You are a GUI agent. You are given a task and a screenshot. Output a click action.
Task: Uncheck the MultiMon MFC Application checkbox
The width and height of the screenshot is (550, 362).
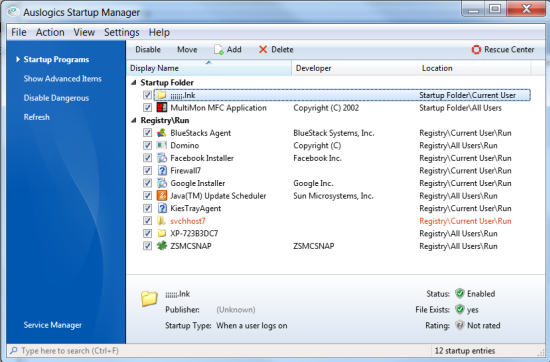click(147, 108)
